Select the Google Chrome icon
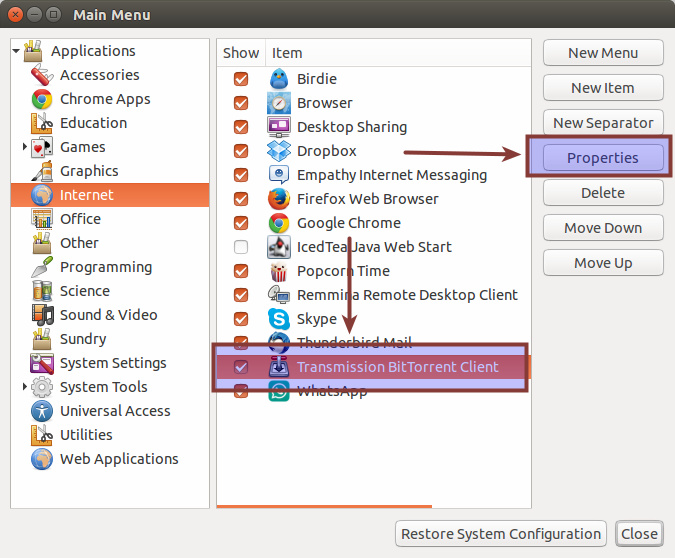This screenshot has width=675, height=558. 279,223
